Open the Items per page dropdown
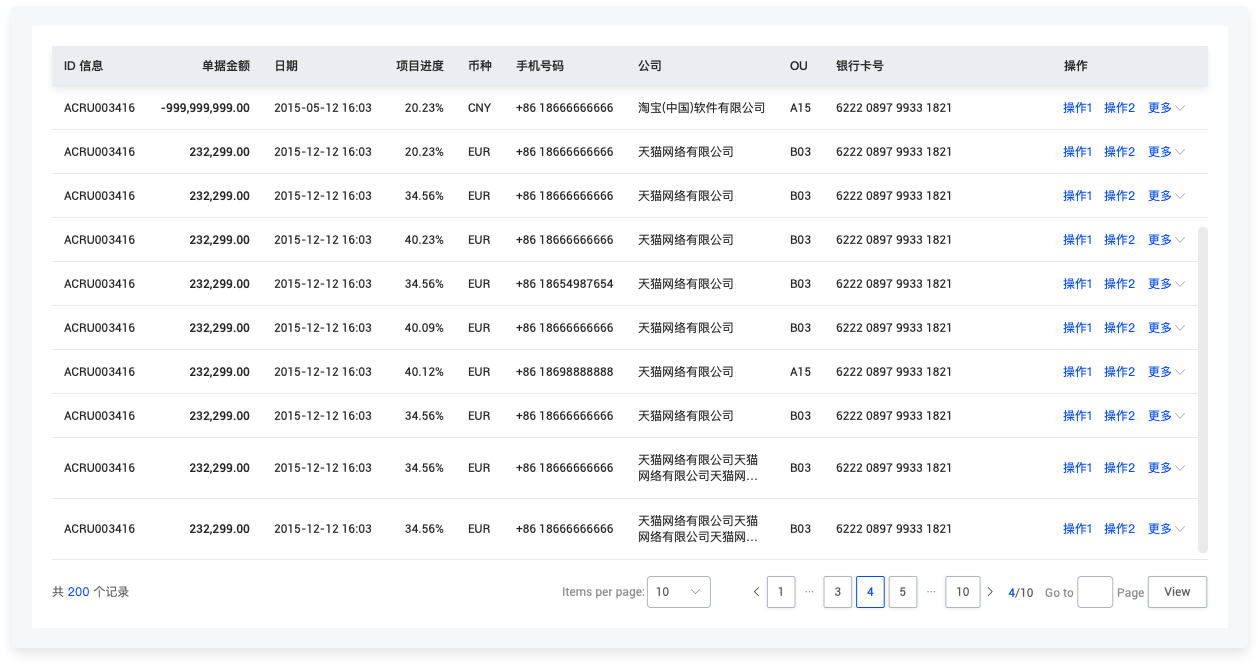1260x666 pixels. [x=679, y=592]
